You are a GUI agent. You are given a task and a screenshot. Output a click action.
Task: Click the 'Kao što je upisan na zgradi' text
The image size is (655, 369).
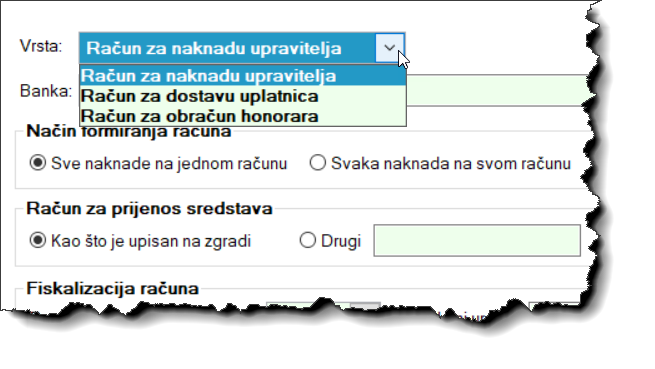point(151,241)
